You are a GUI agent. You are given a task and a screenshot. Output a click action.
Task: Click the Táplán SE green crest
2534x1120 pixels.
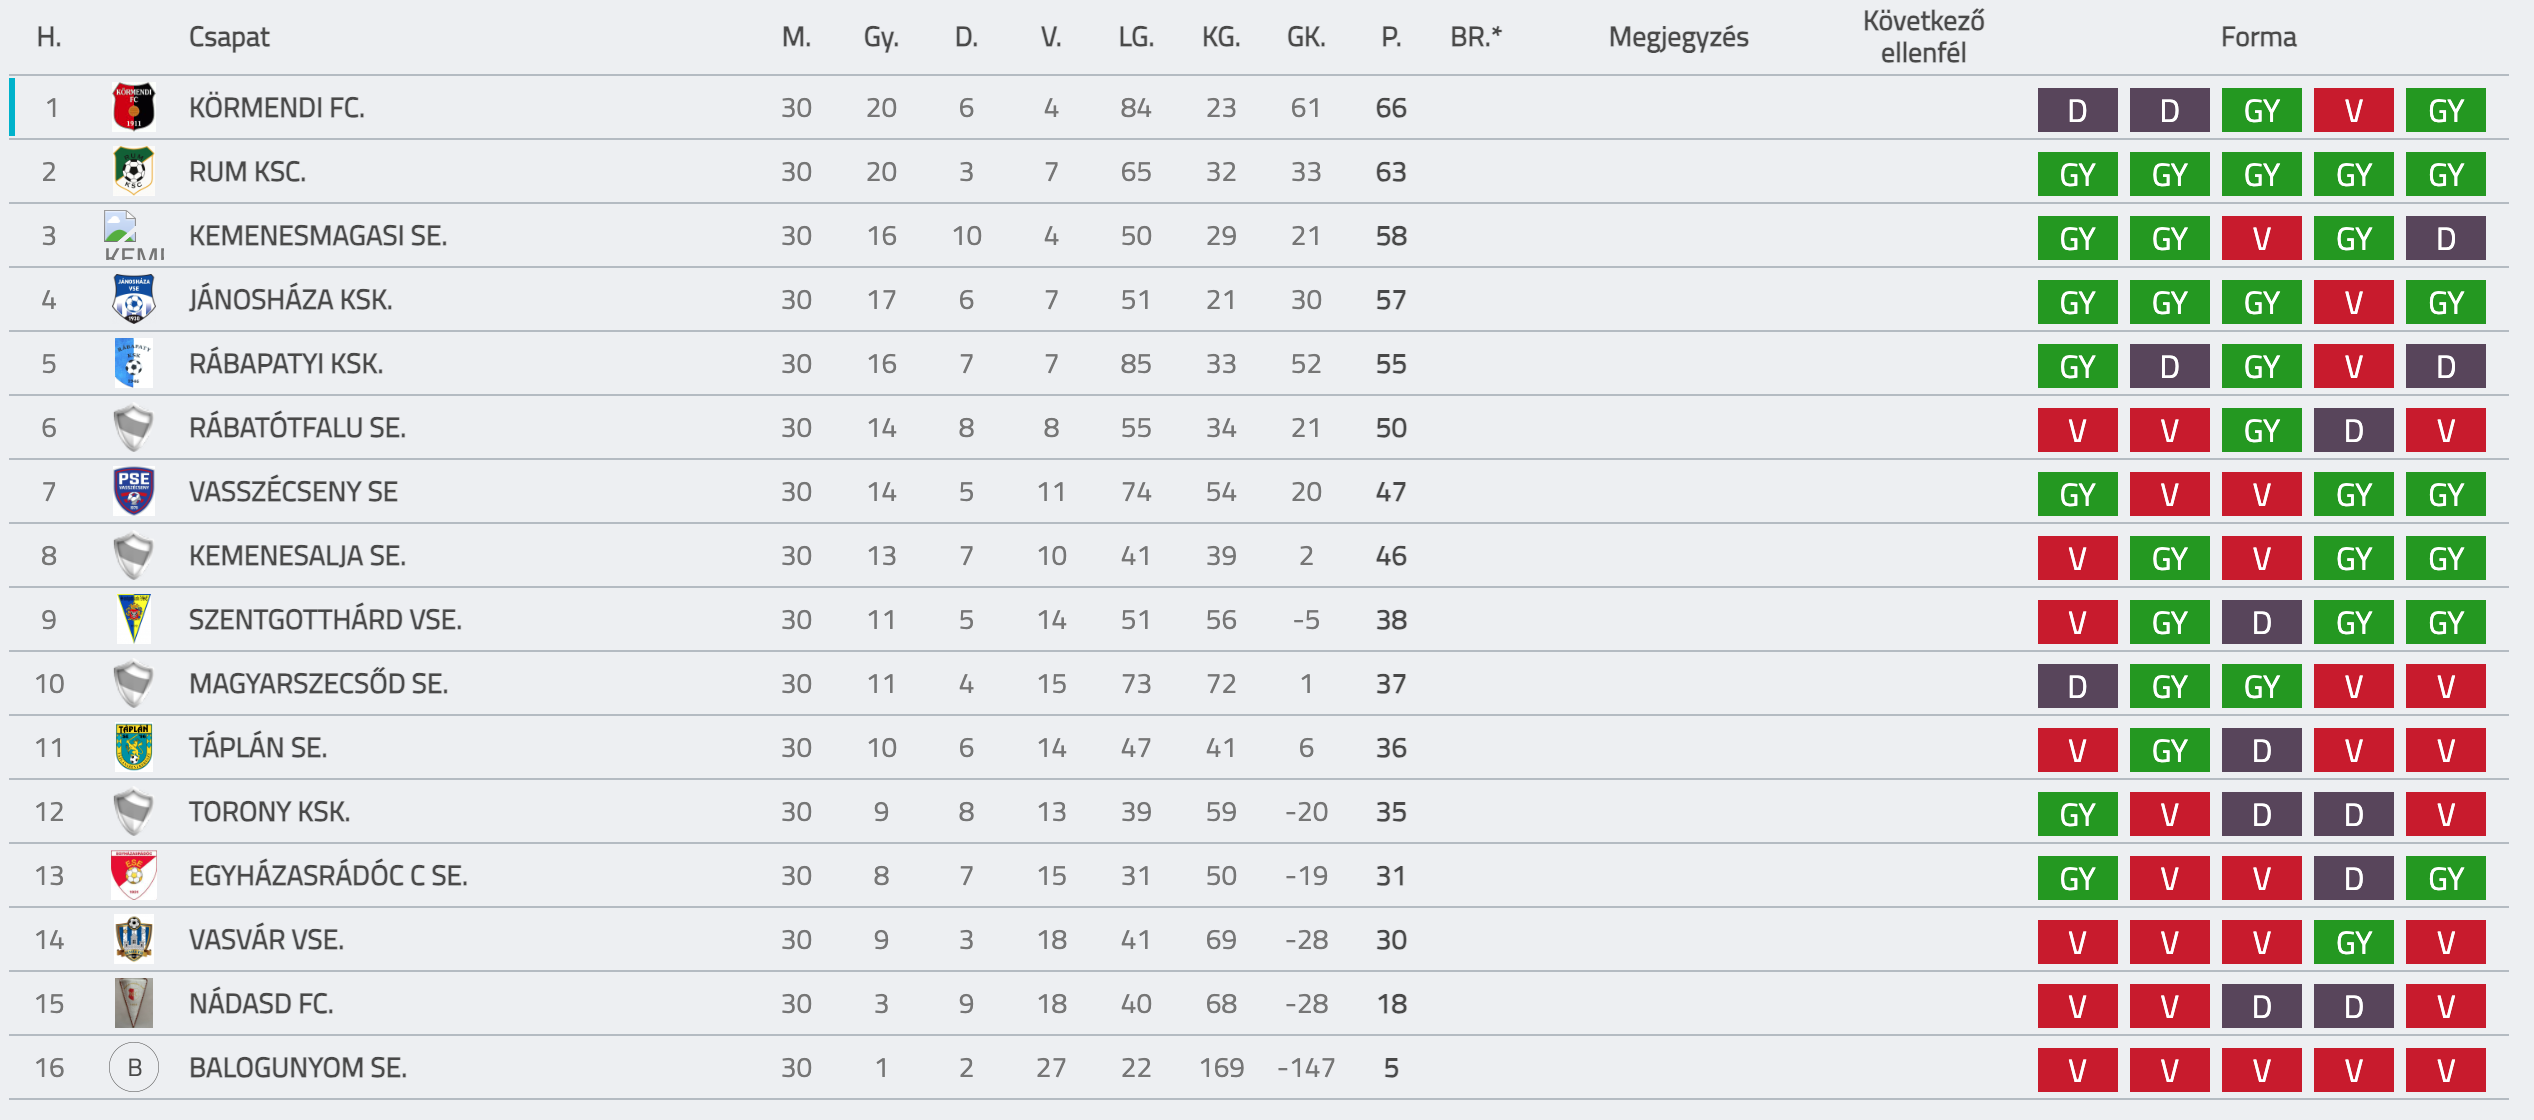(x=134, y=747)
